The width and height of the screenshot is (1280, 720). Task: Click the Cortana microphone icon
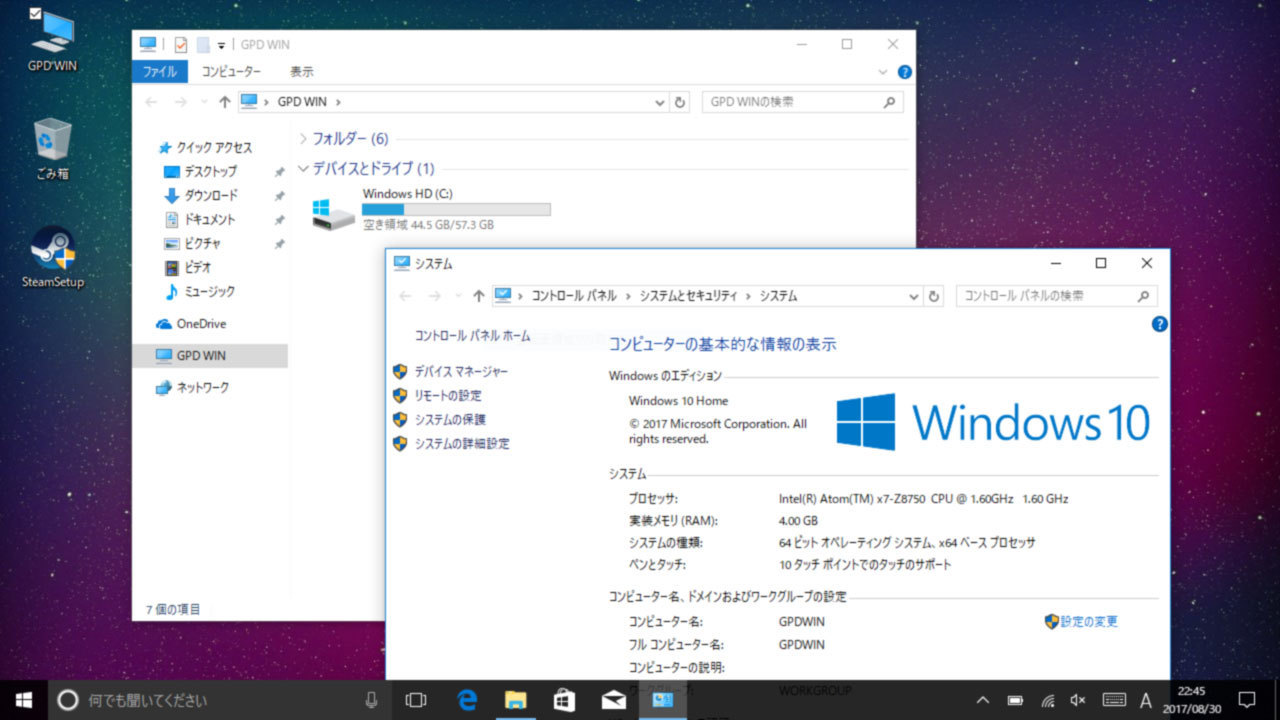point(372,700)
